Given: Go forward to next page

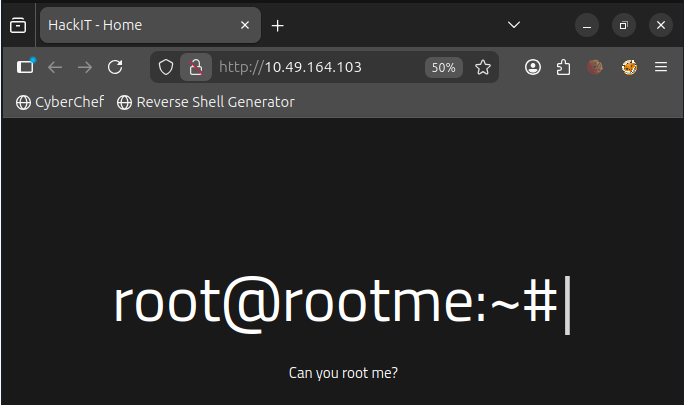Looking at the screenshot, I should point(85,67).
